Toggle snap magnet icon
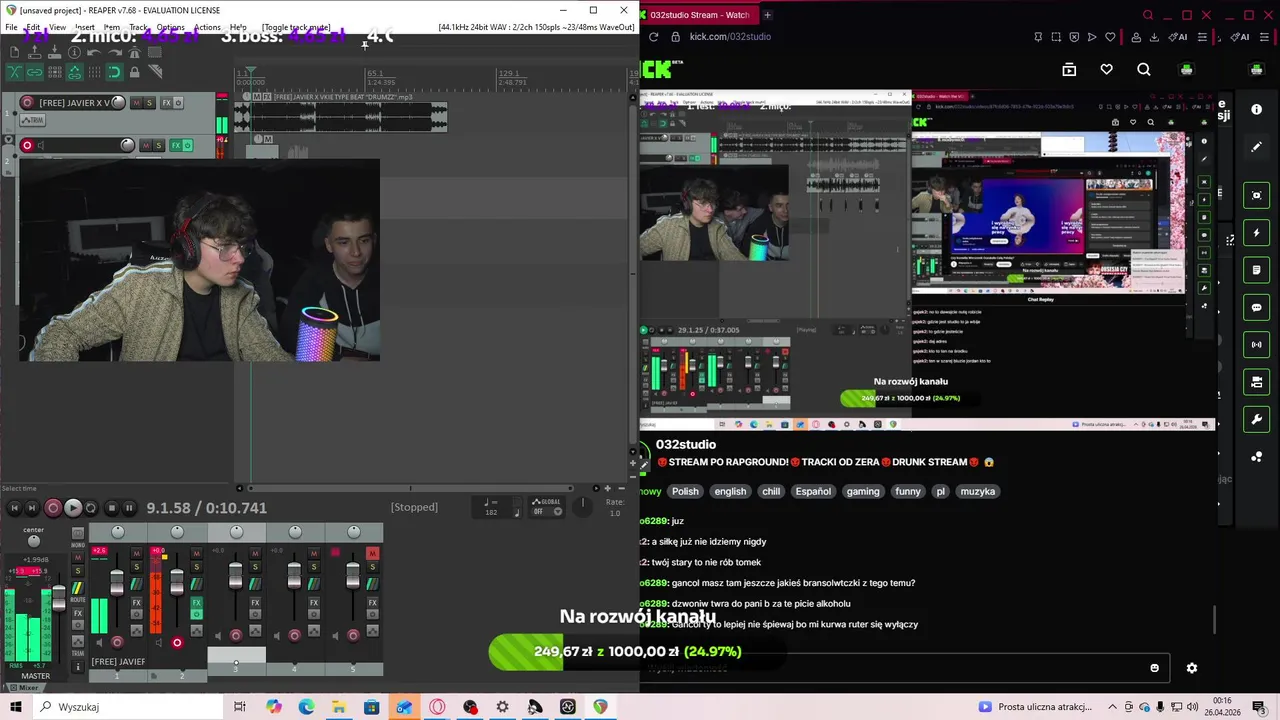Viewport: 1280px width, 720px height. [x=115, y=72]
